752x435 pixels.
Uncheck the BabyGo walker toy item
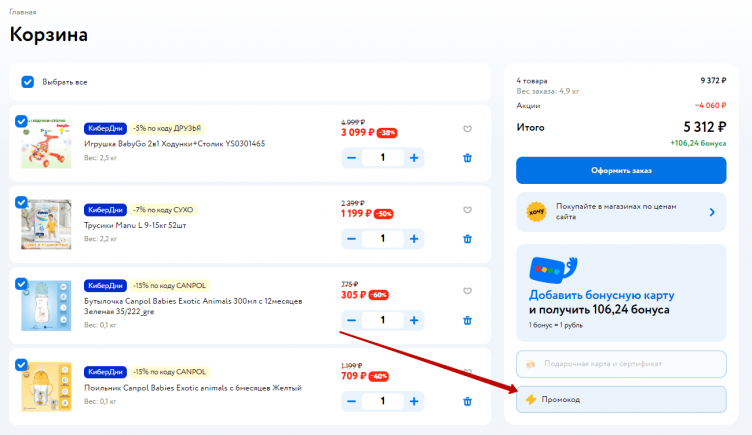22,121
